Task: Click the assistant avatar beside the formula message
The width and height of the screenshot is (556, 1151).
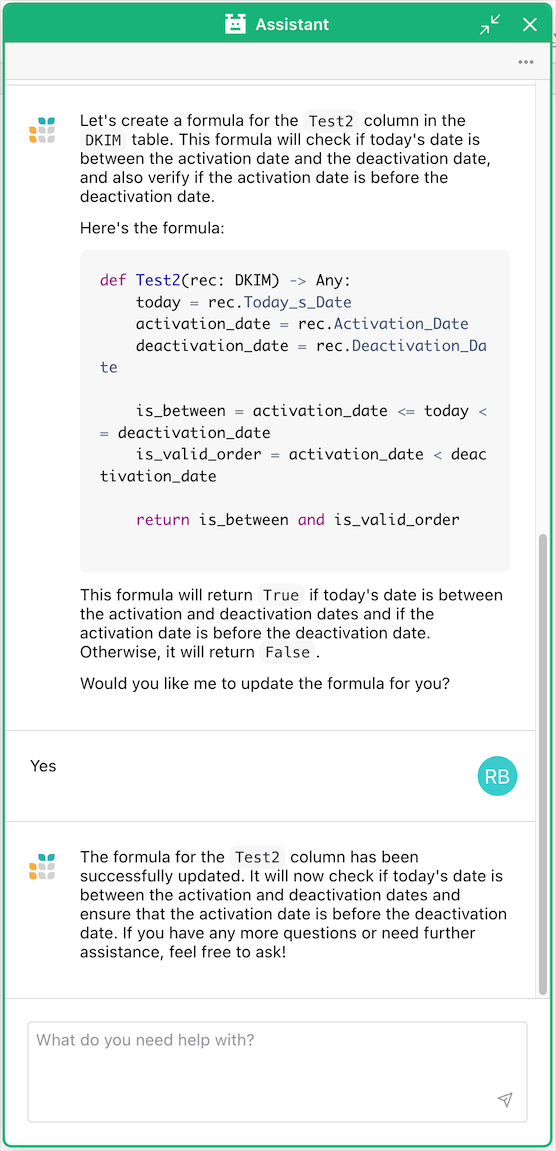Action: 43,129
